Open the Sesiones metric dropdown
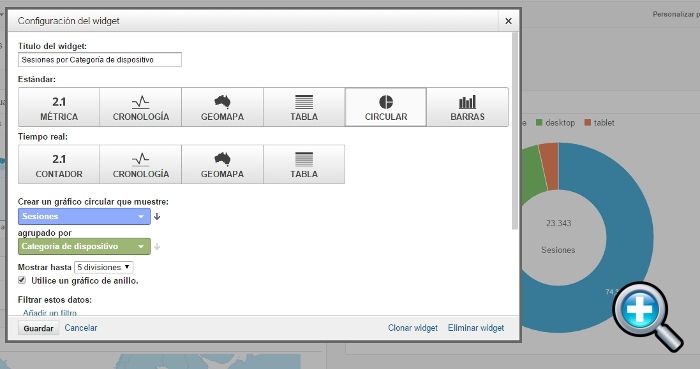 (x=84, y=216)
